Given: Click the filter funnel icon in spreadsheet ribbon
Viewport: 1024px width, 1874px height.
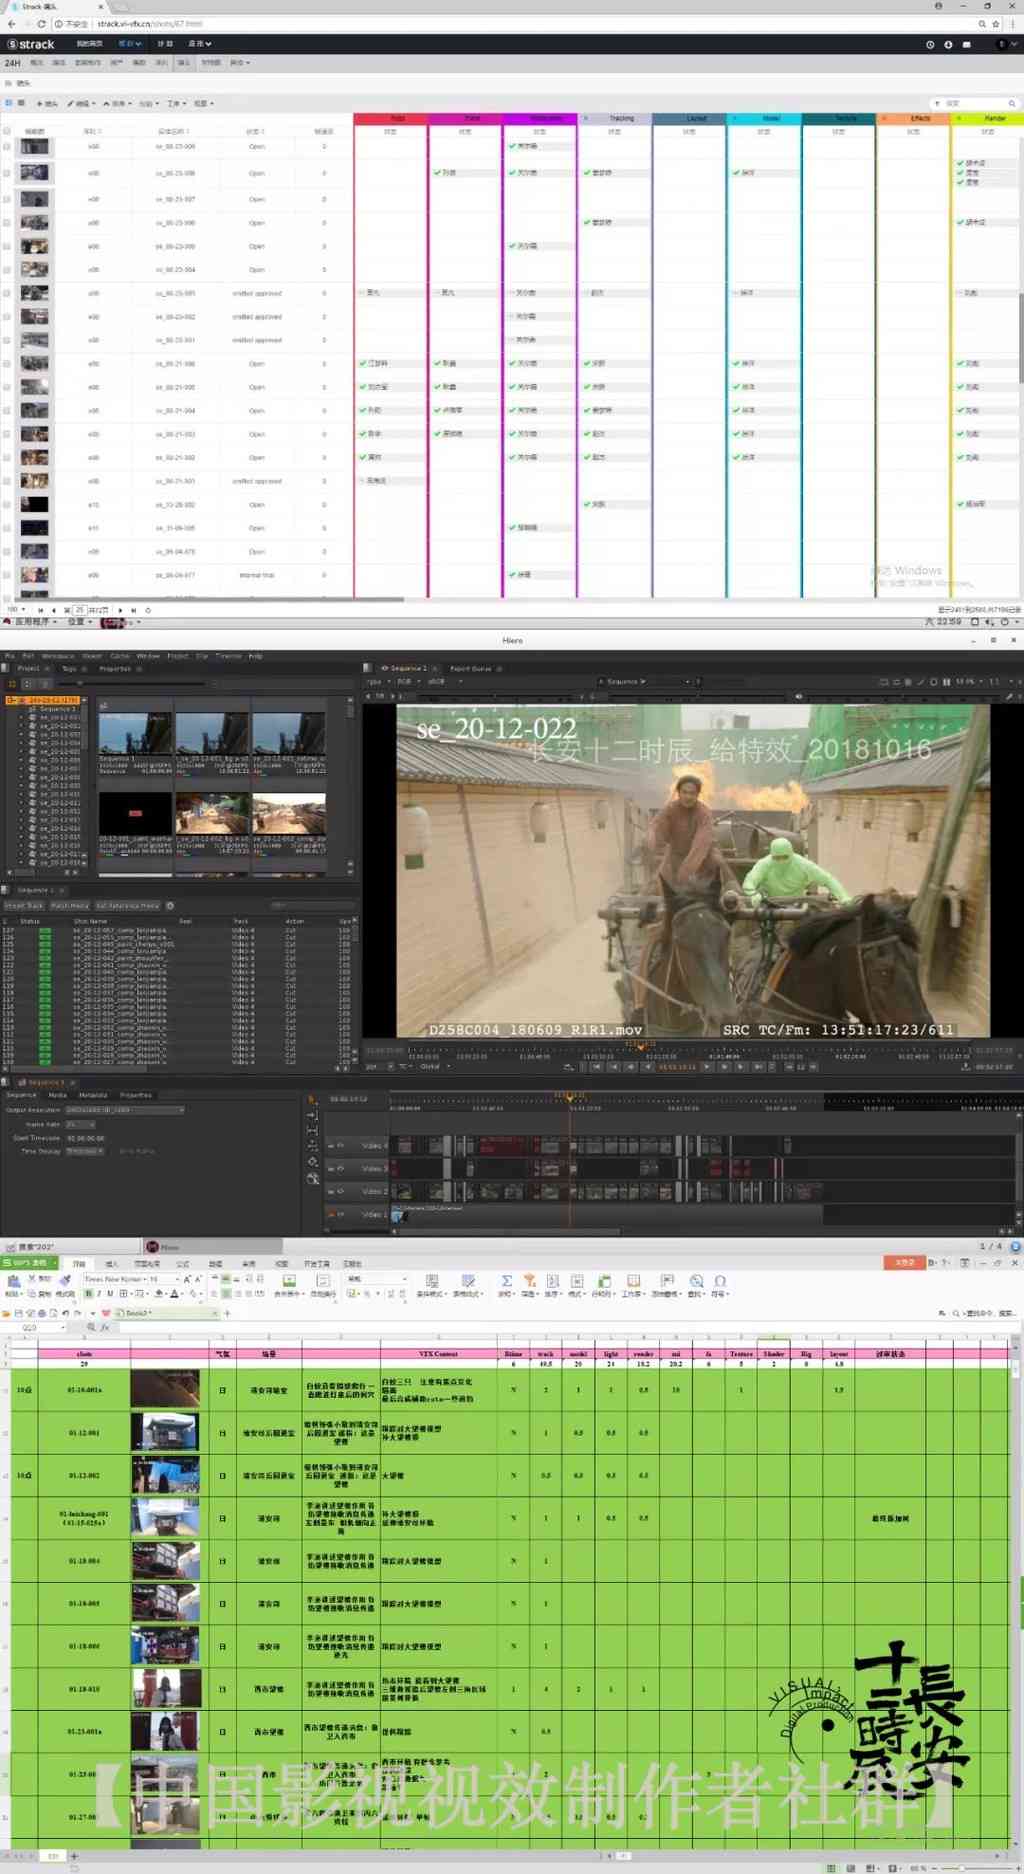Looking at the screenshot, I should tap(530, 1281).
